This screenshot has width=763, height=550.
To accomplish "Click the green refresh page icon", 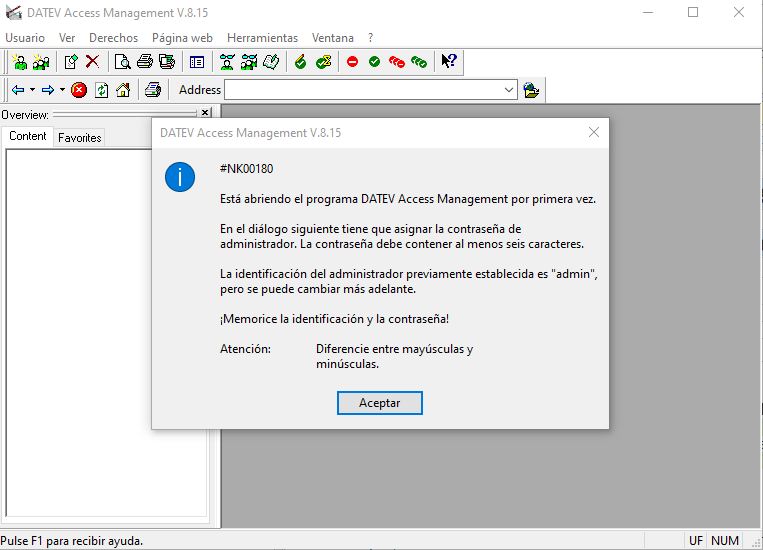I will coord(101,90).
